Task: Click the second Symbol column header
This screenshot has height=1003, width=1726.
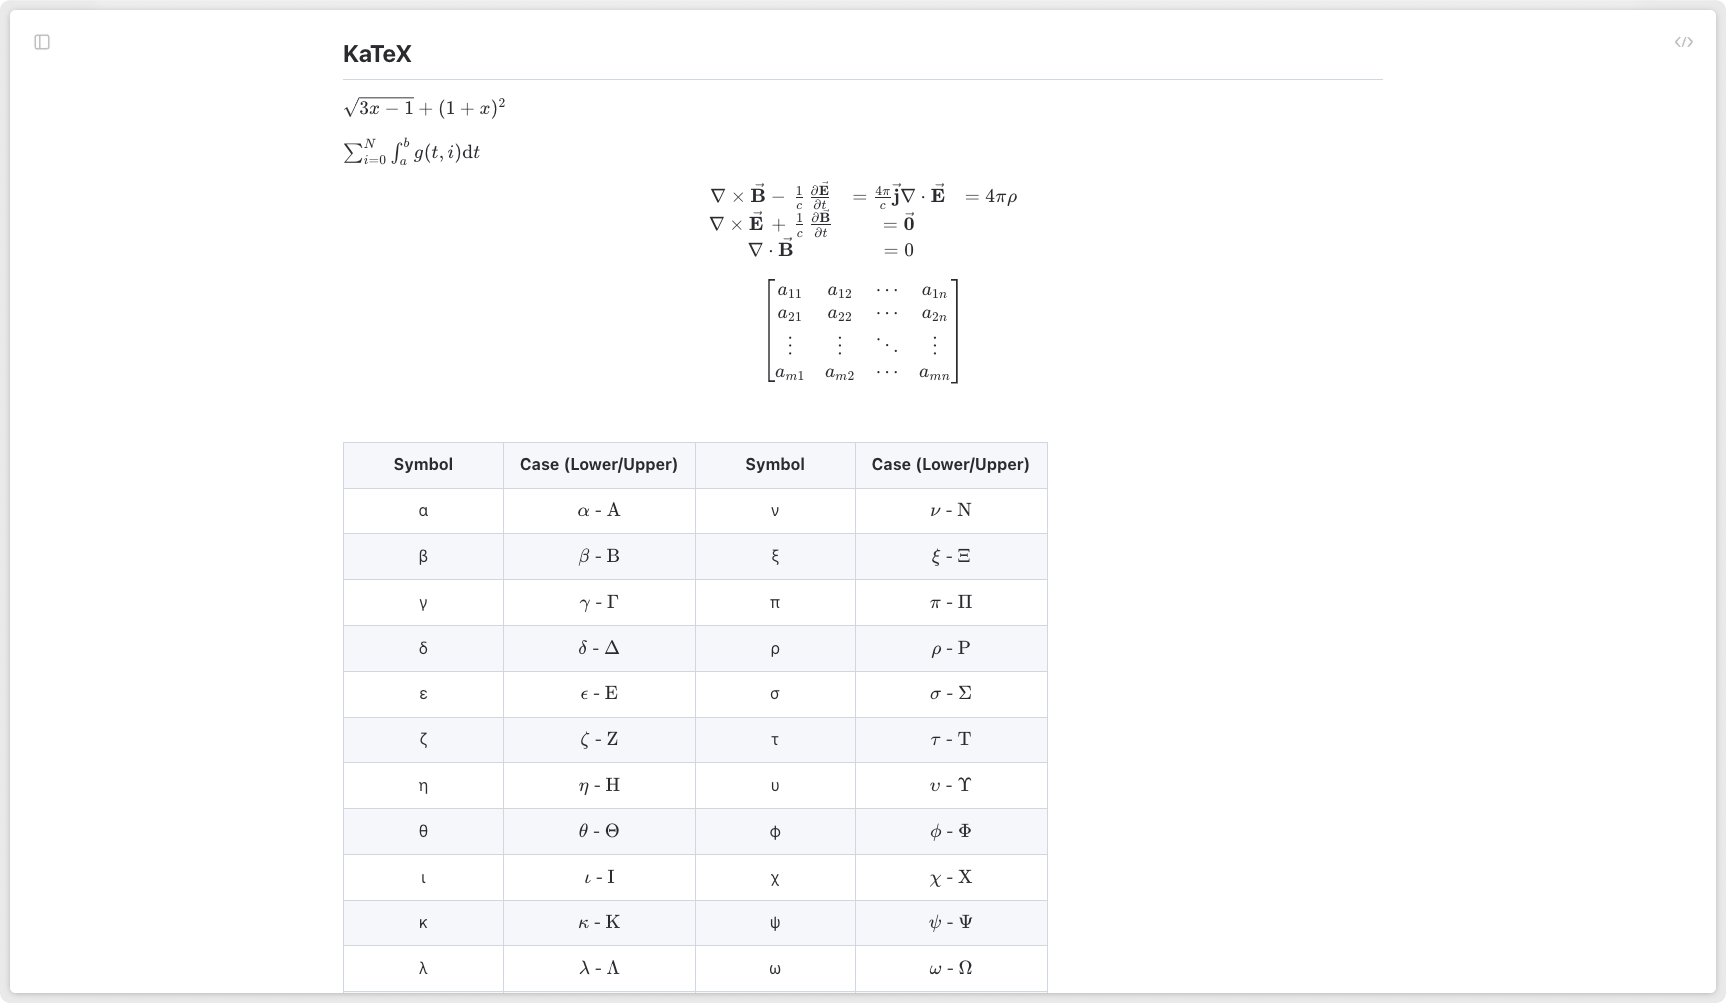Action: (x=775, y=465)
